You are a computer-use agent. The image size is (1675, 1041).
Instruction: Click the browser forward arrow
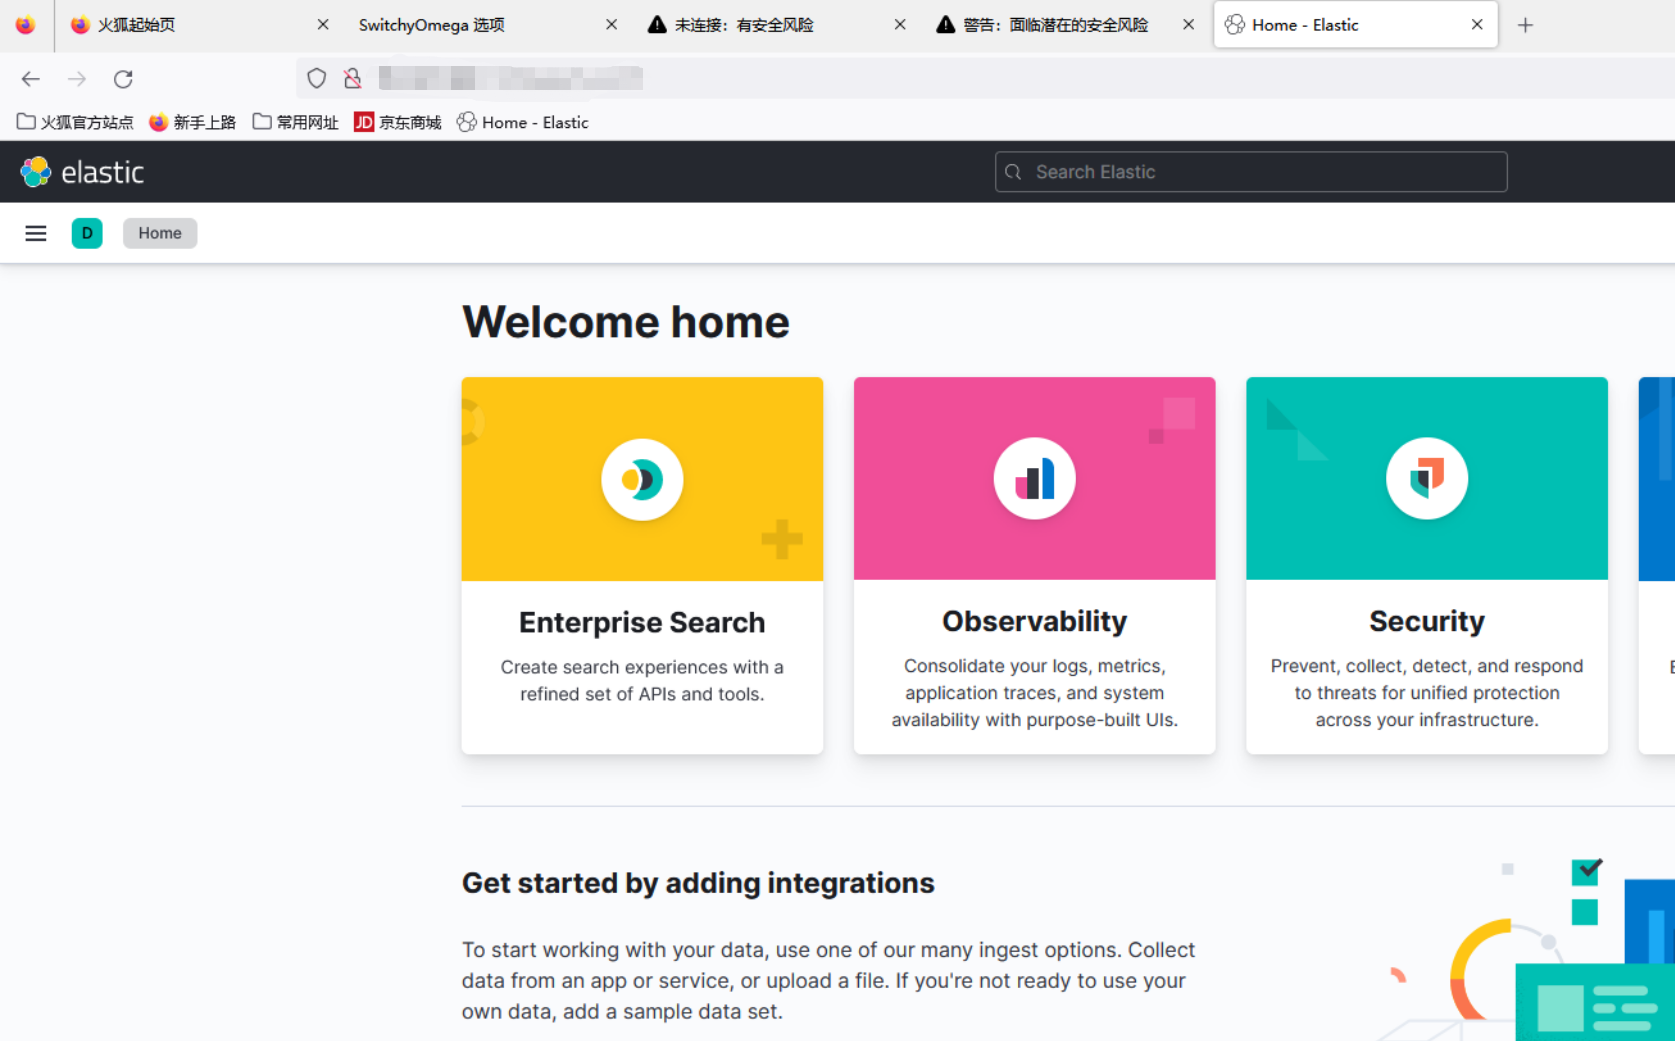pos(77,79)
